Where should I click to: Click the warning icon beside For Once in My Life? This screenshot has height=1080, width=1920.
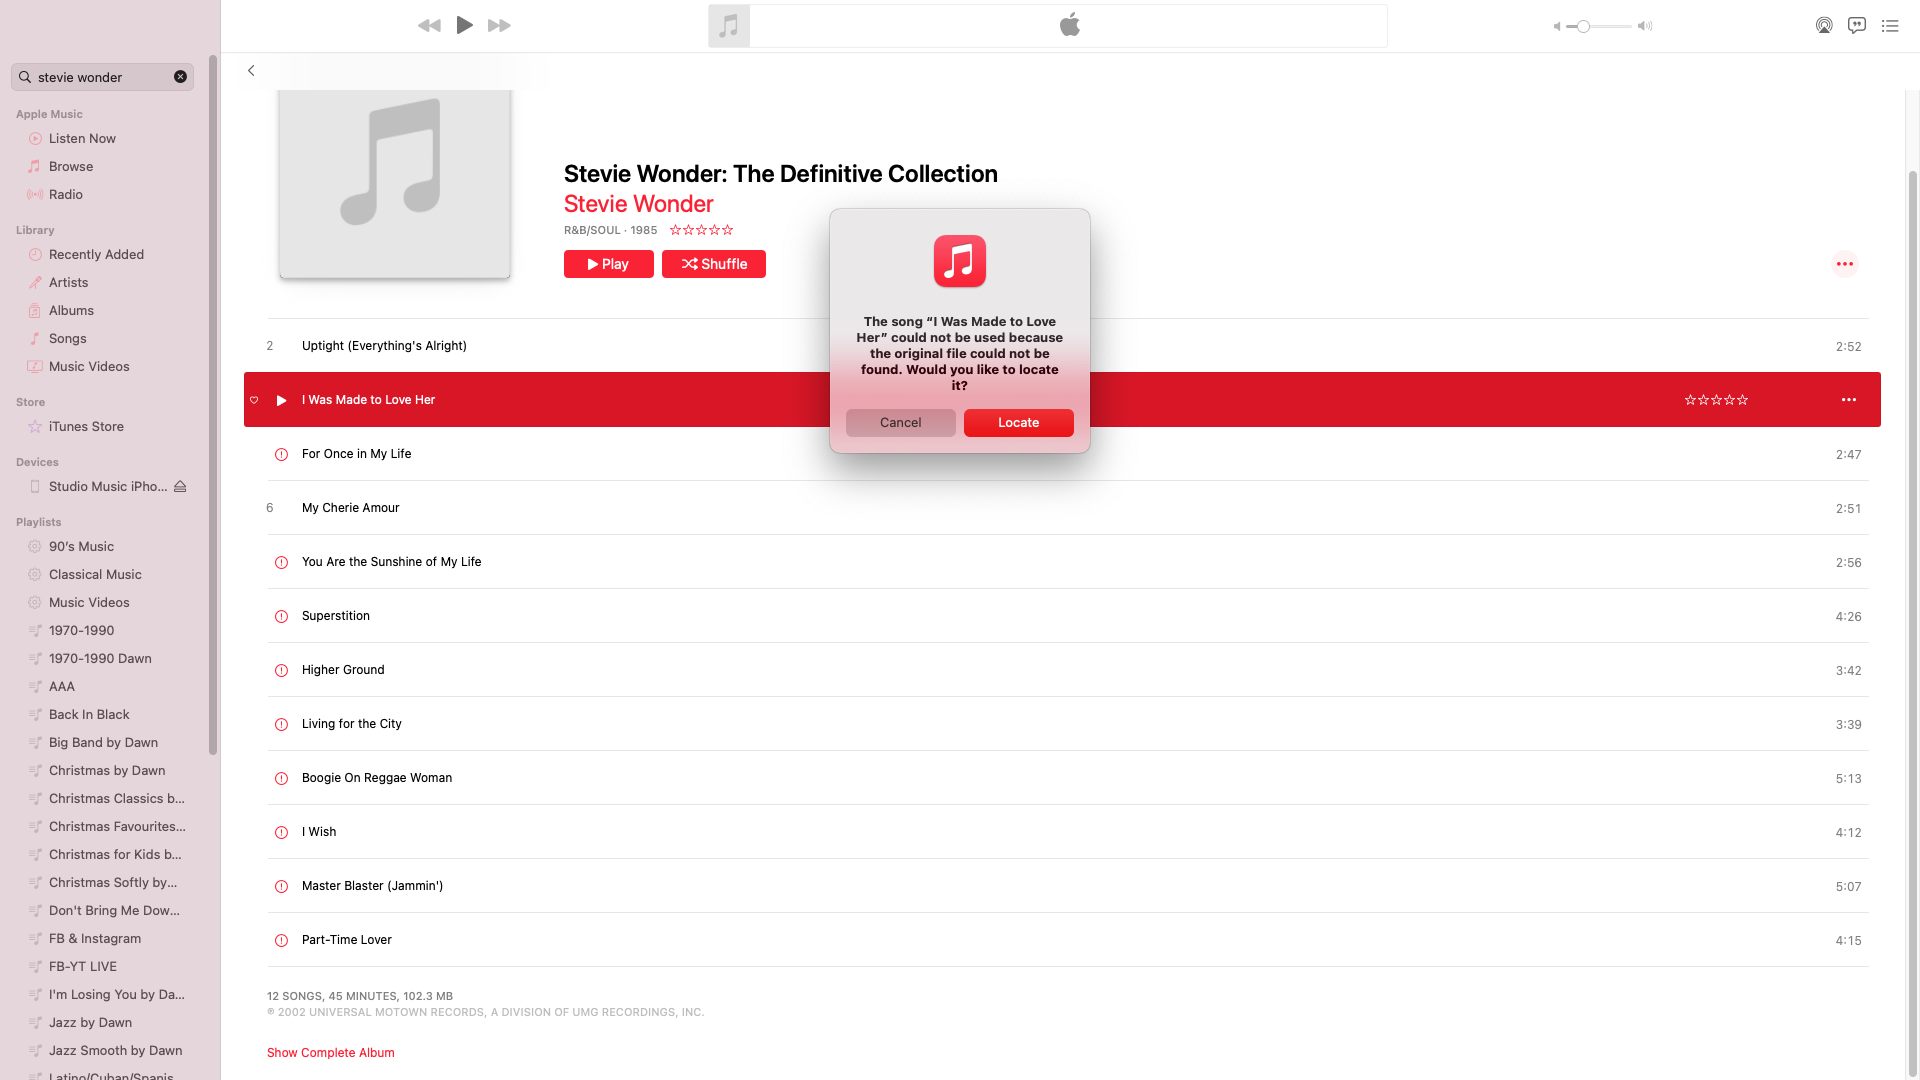(x=281, y=455)
